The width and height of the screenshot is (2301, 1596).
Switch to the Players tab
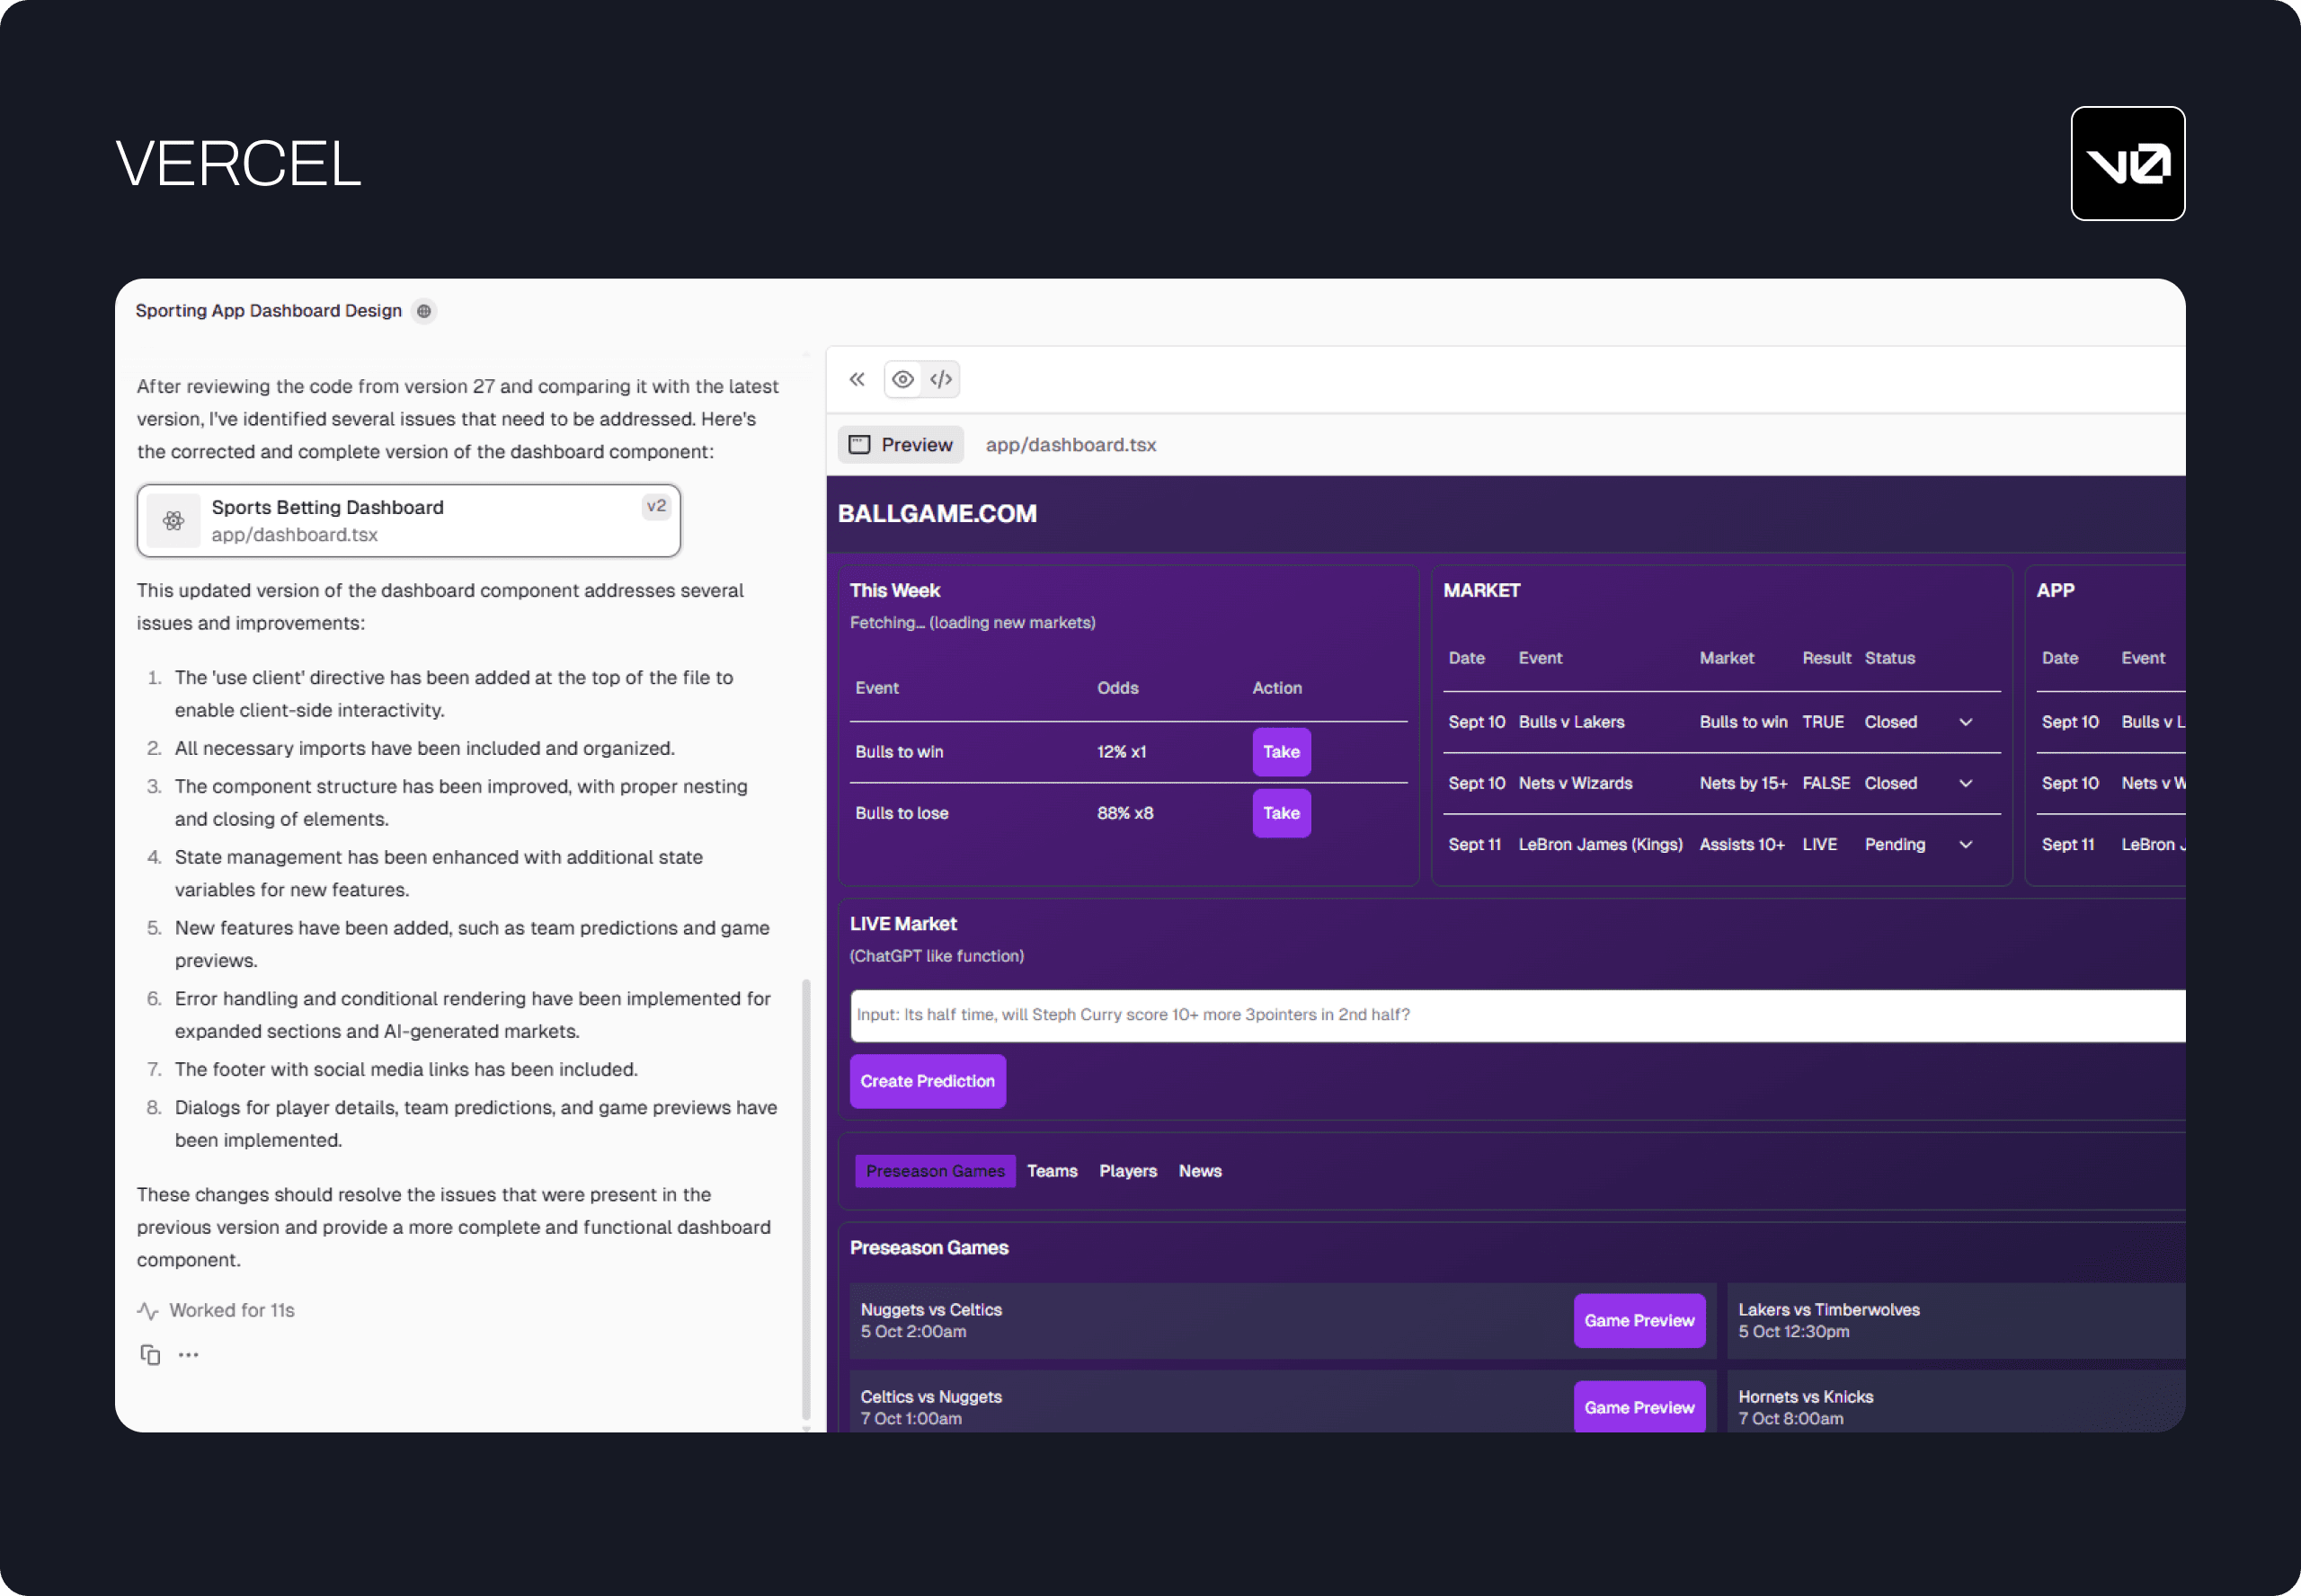click(1127, 1170)
